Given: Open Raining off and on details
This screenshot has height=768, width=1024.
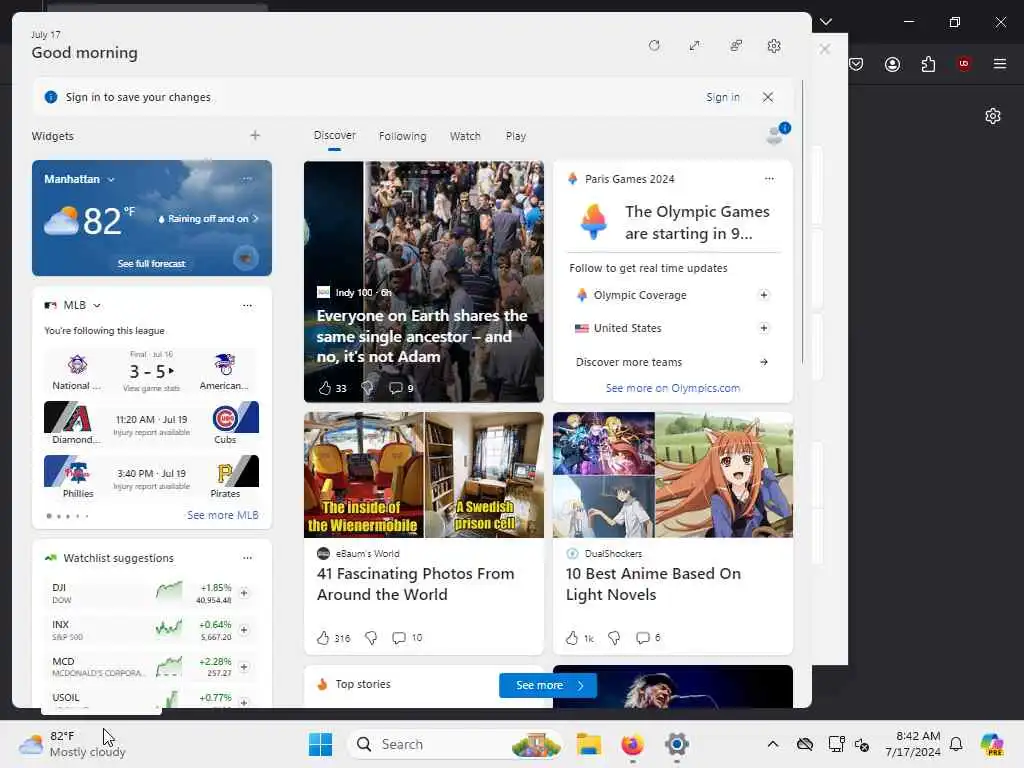Looking at the screenshot, I should pyautogui.click(x=208, y=219).
